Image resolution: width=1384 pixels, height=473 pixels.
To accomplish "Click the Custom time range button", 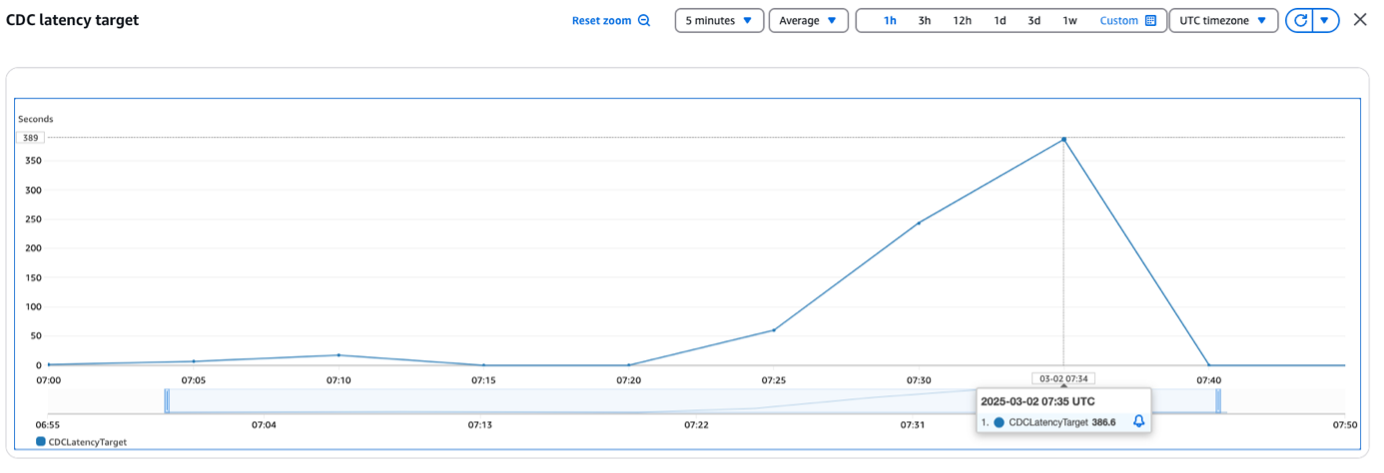I will tap(1128, 21).
